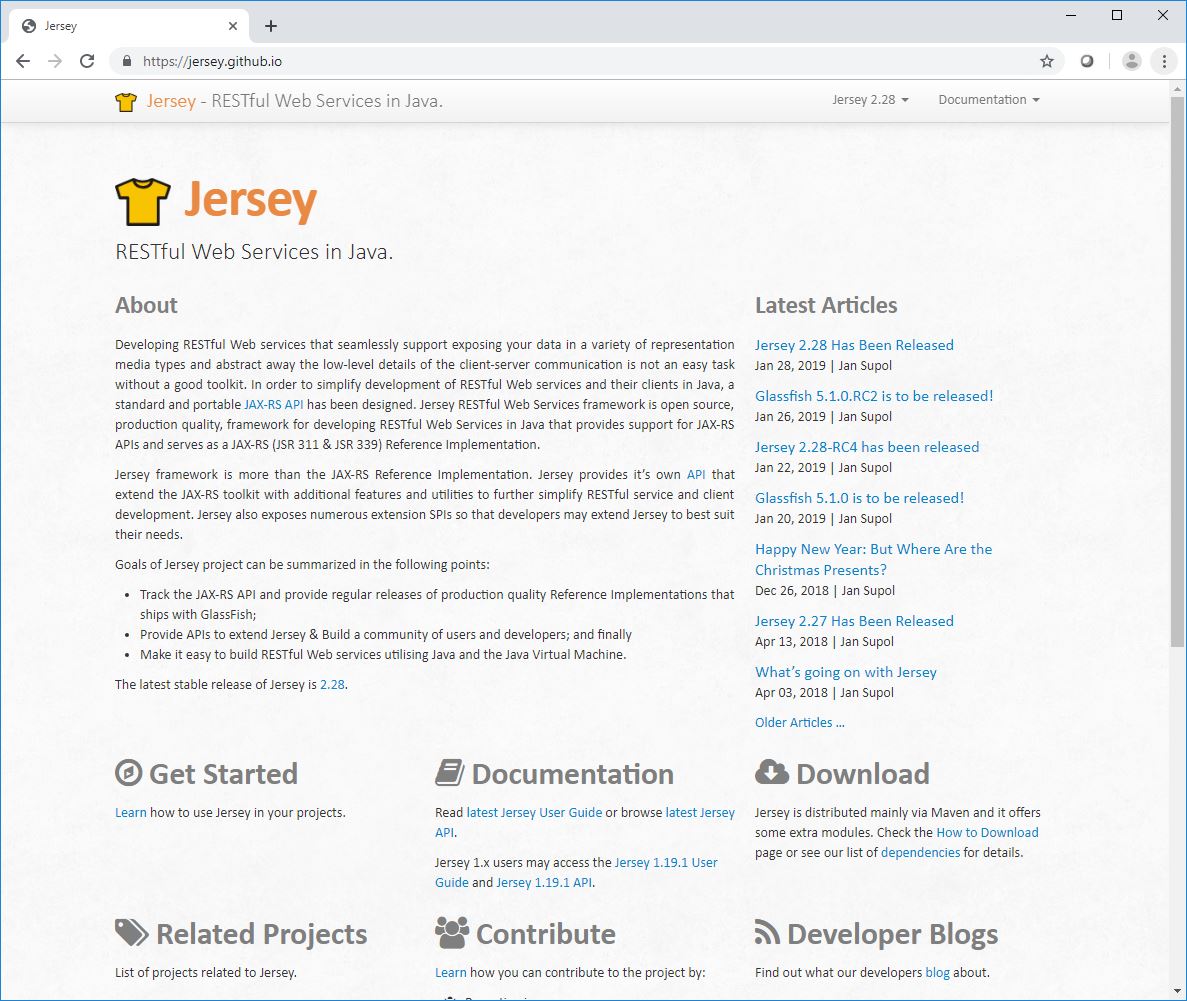Click the vertical scrollbar thumb
Viewport: 1187px width, 1001px height.
click(1177, 371)
